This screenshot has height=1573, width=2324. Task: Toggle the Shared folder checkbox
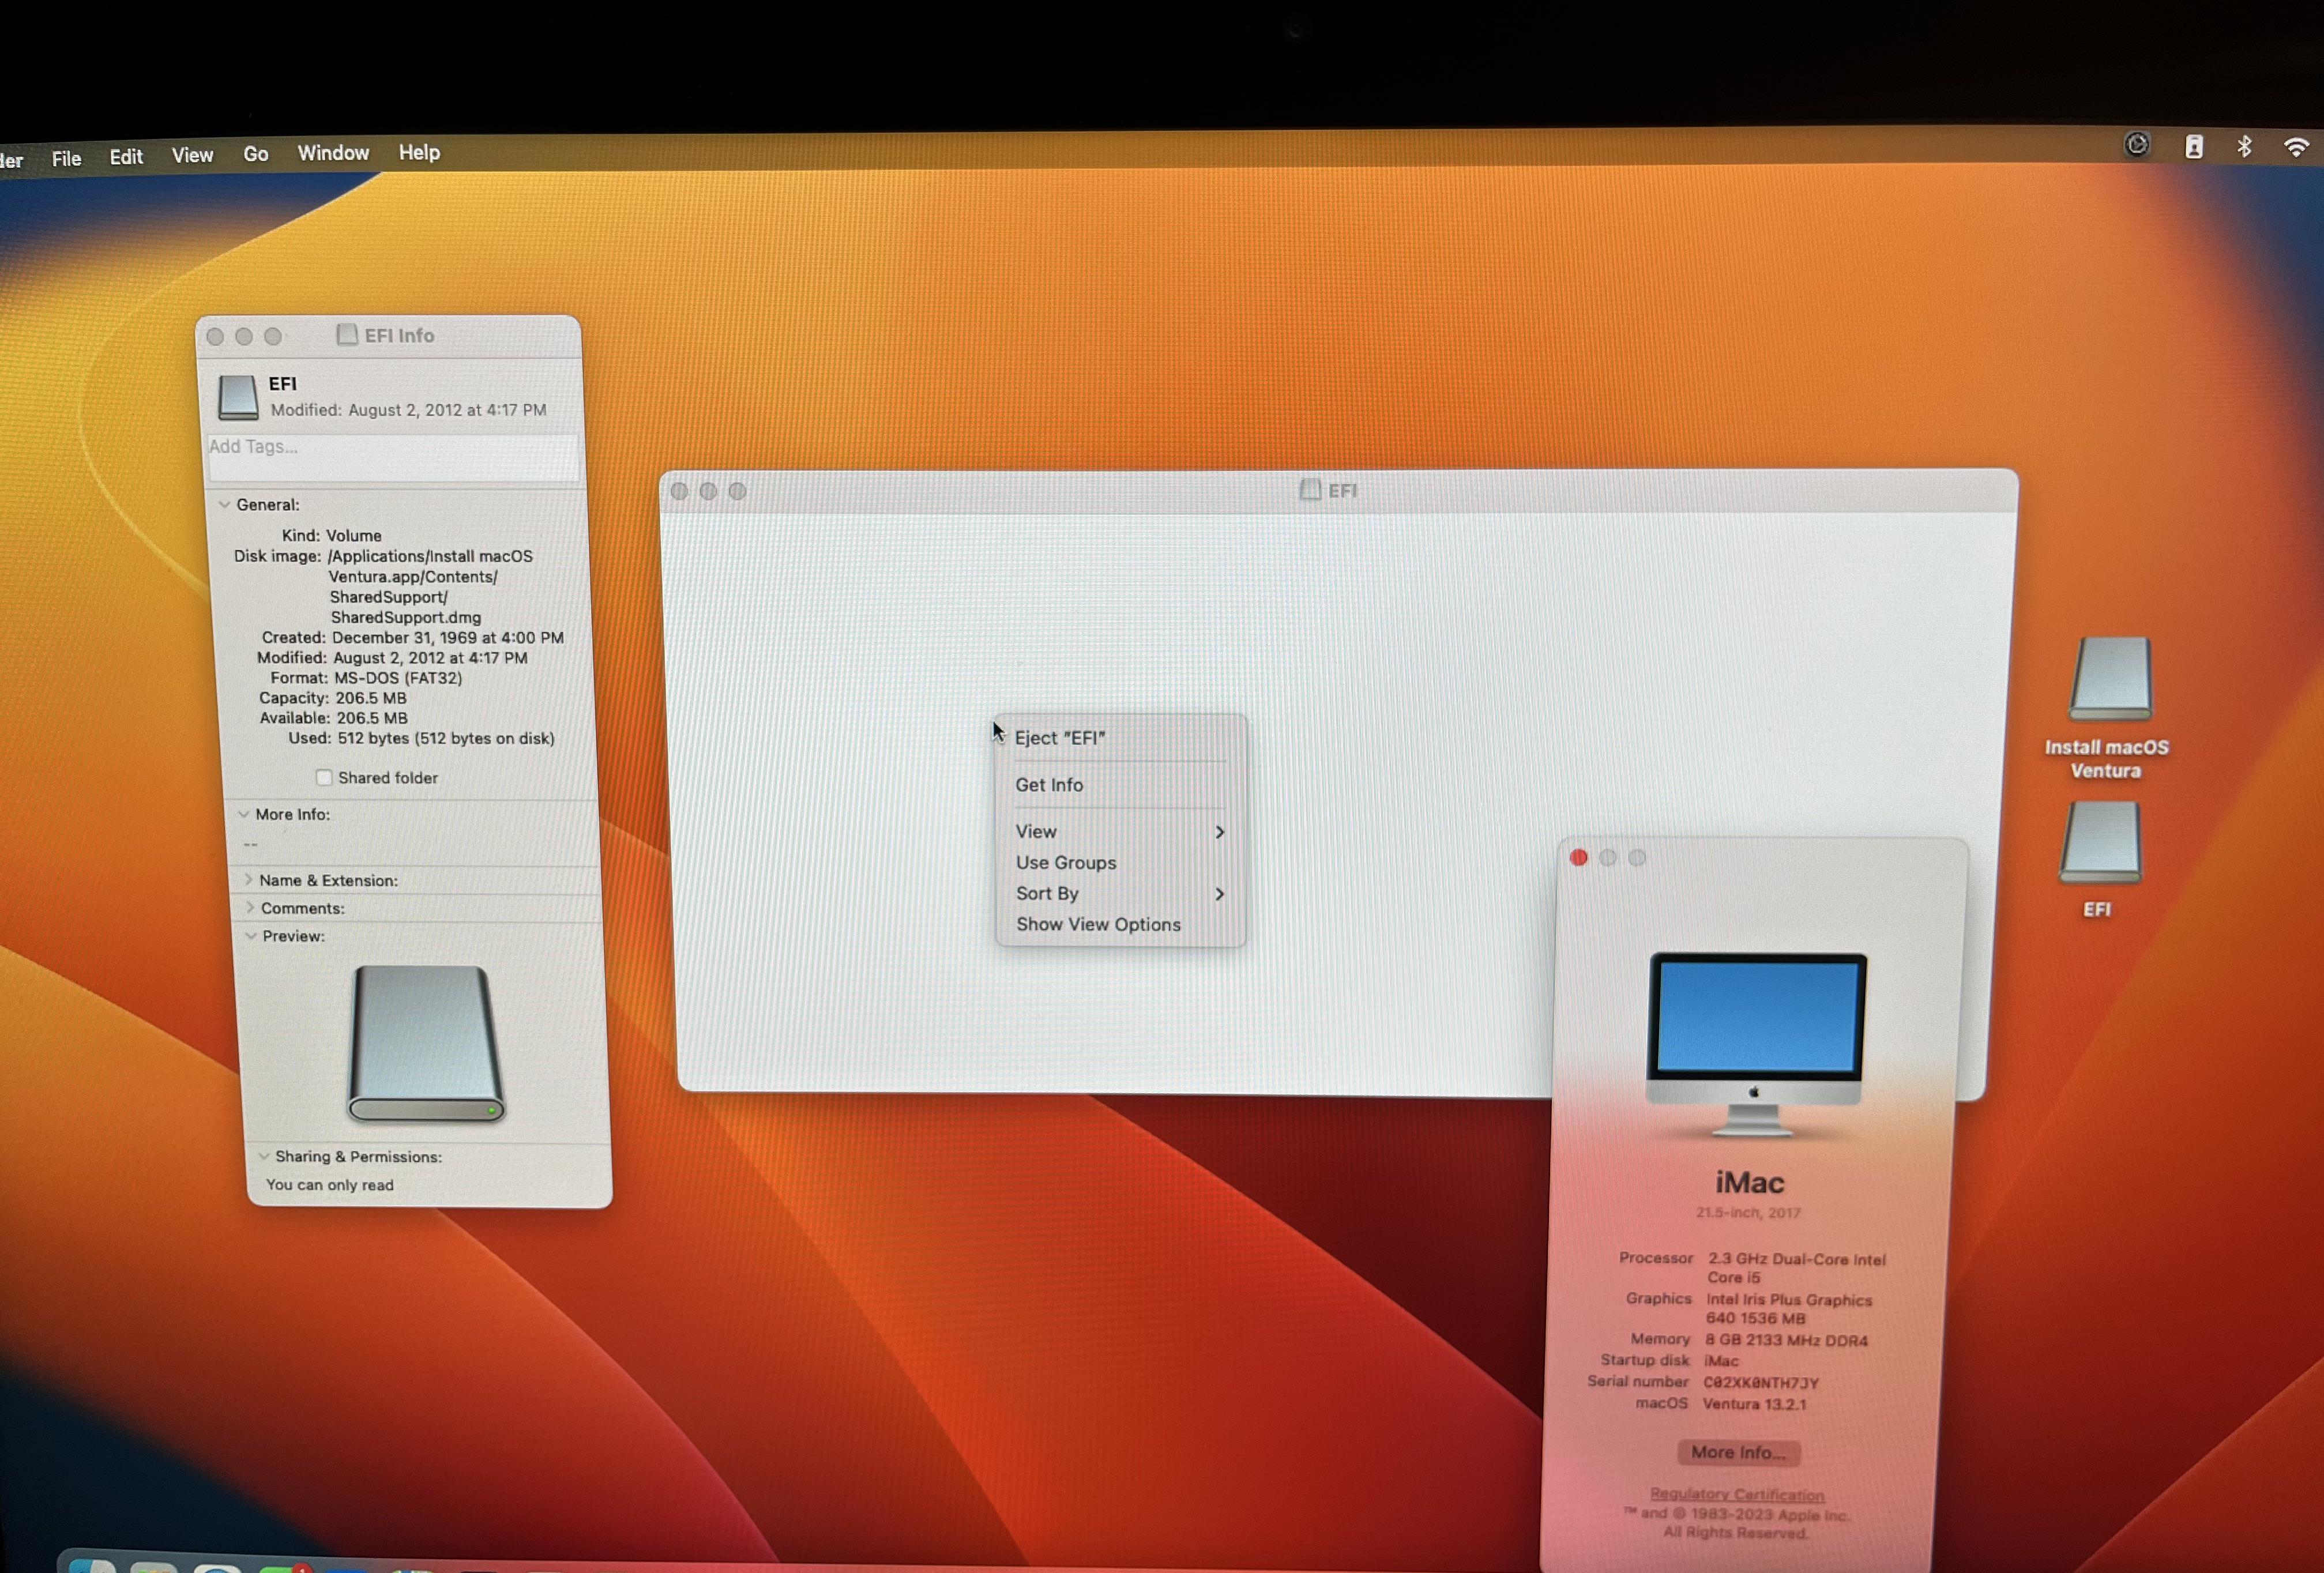324,777
